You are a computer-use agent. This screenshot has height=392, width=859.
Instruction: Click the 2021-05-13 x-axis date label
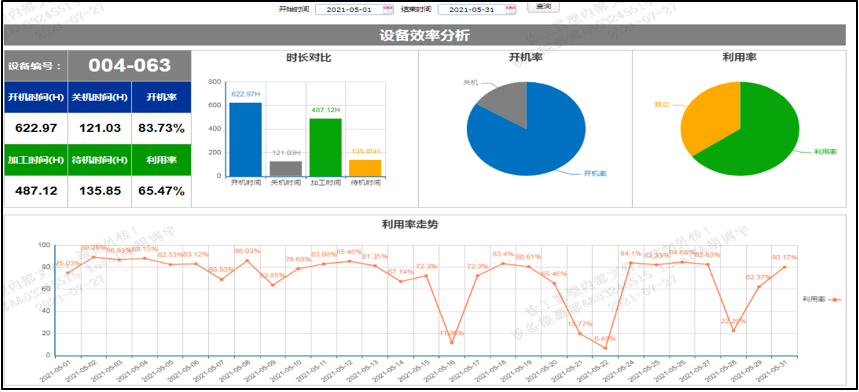pyautogui.click(x=364, y=372)
